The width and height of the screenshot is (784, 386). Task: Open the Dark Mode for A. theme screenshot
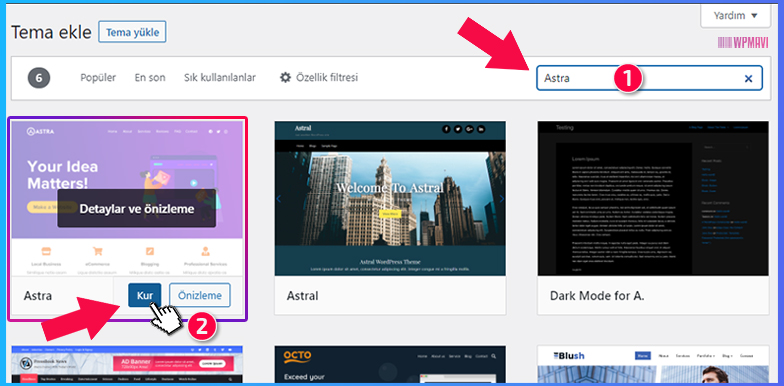point(653,198)
